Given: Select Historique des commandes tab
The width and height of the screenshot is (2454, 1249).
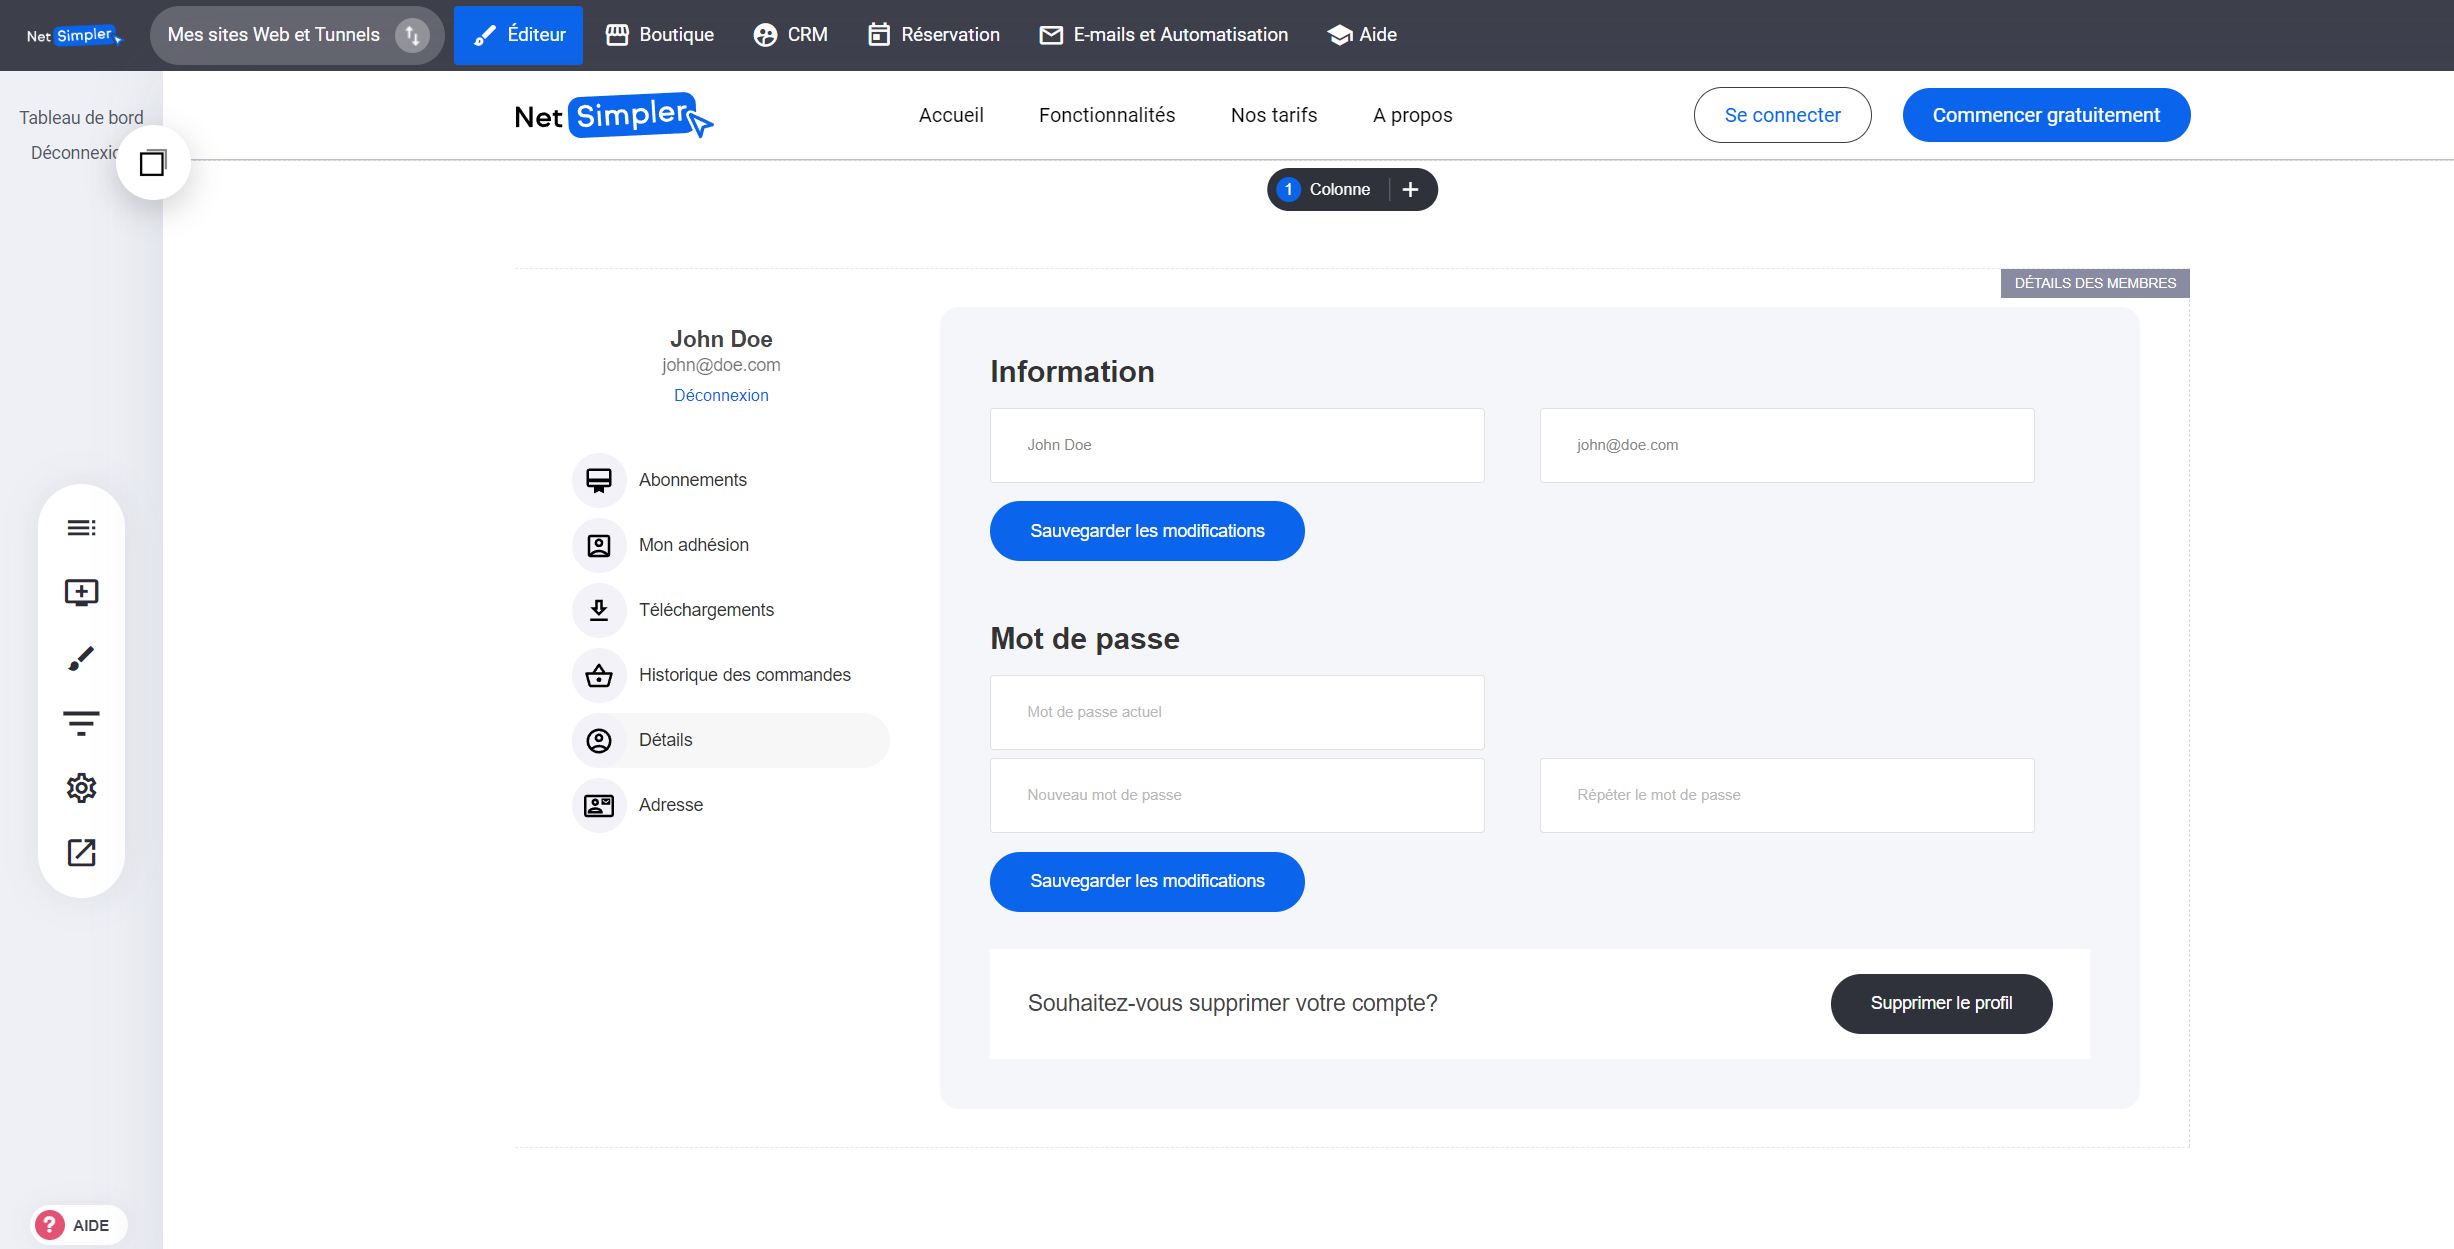Looking at the screenshot, I should pyautogui.click(x=744, y=675).
